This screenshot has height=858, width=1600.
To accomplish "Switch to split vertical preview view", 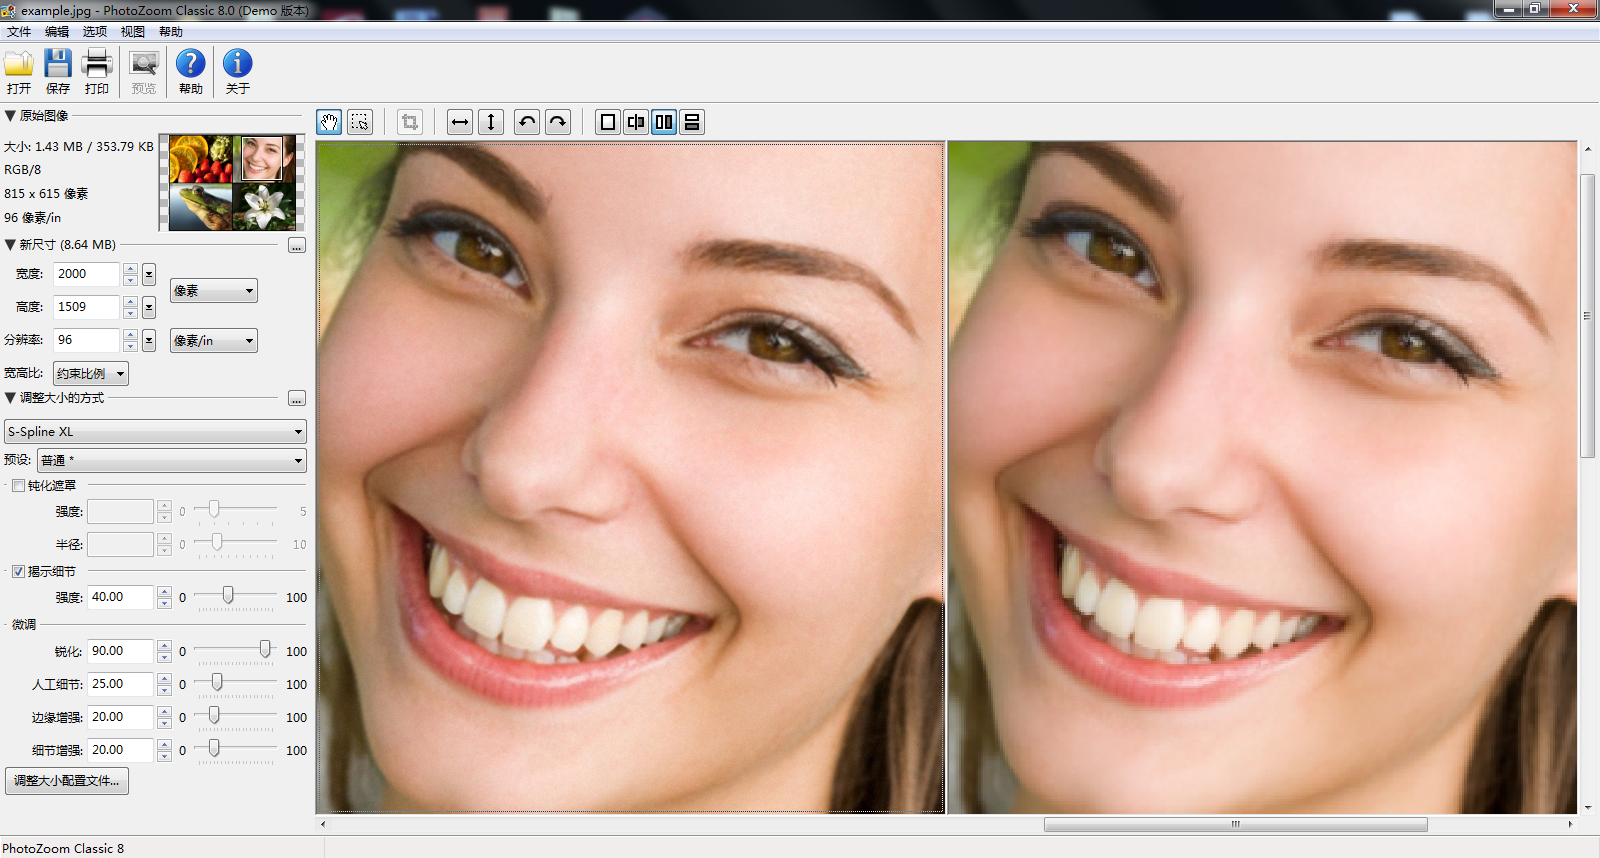I will (x=636, y=122).
